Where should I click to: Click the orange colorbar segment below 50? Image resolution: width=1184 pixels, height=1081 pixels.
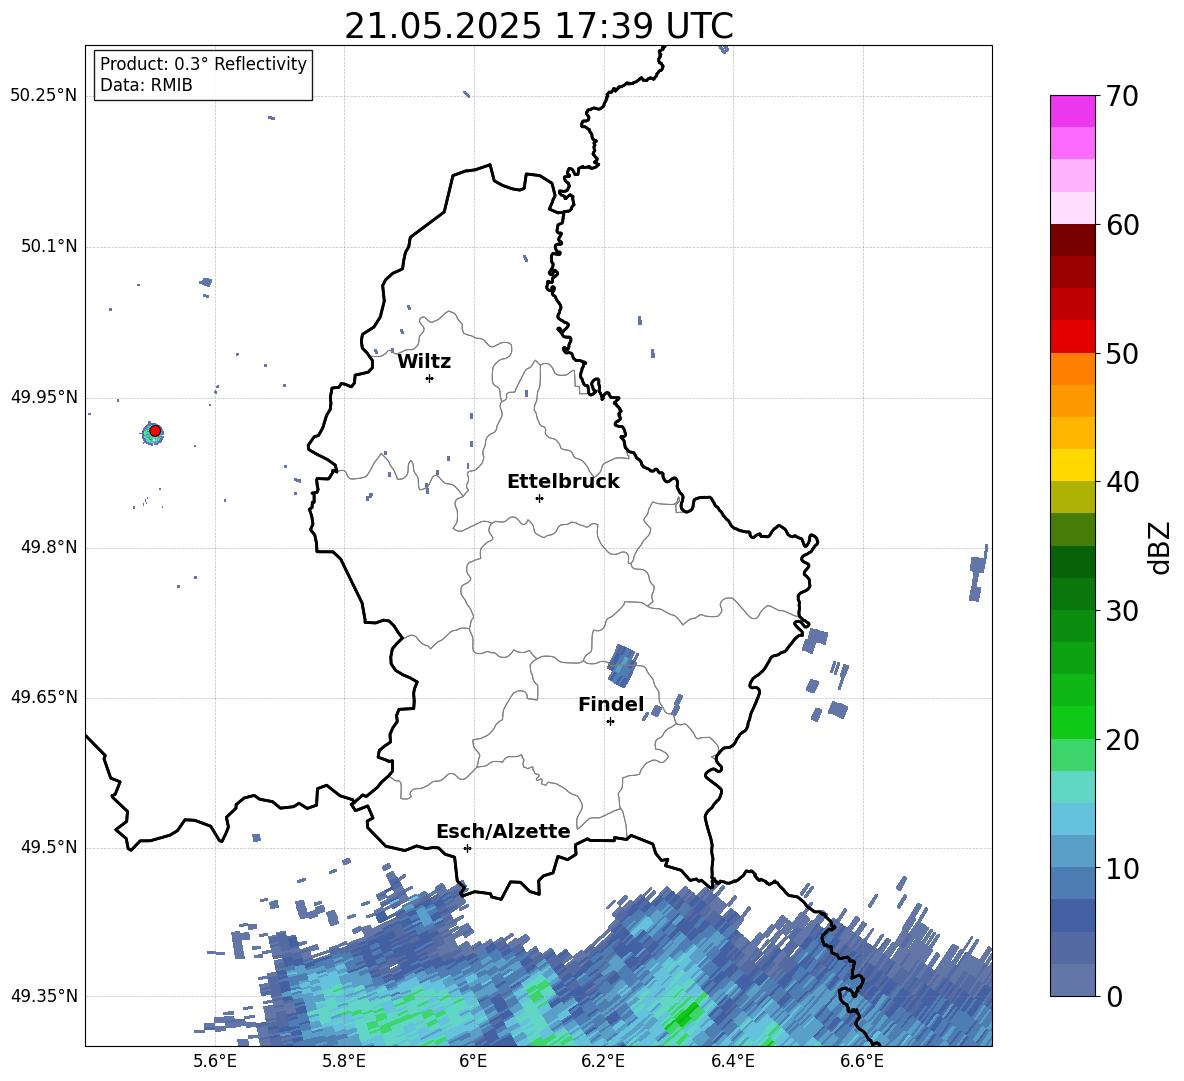[x=1072, y=369]
